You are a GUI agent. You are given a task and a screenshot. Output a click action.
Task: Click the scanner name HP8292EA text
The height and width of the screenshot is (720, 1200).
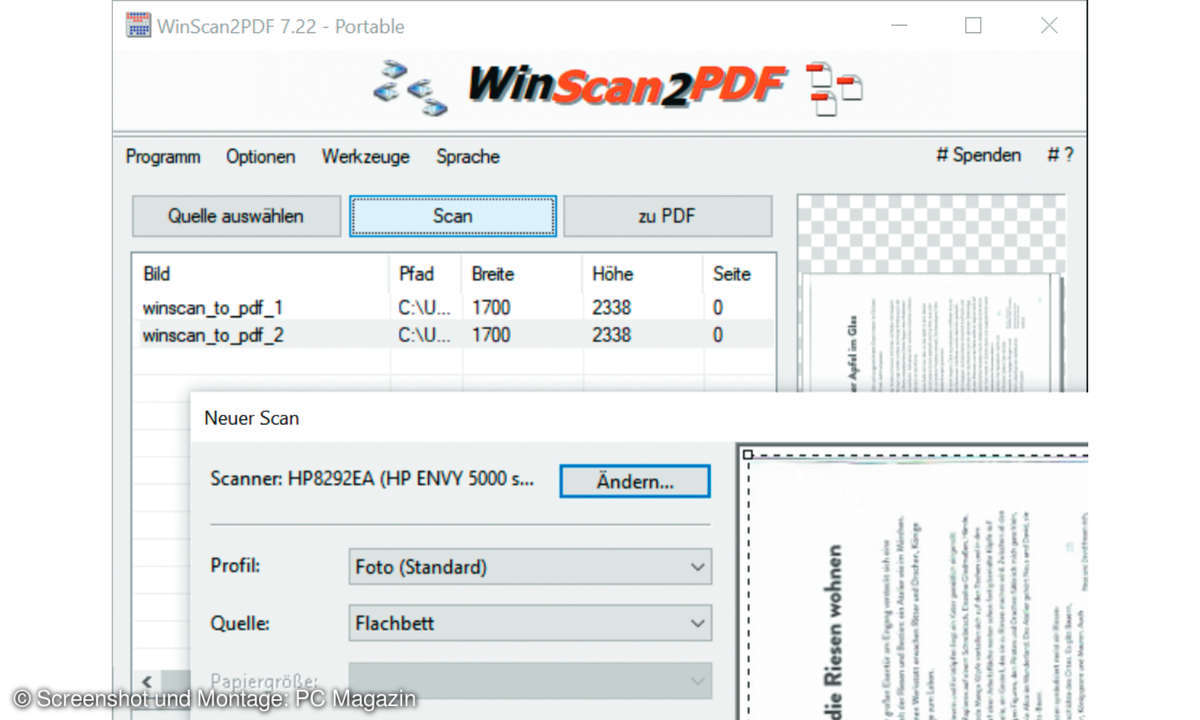click(372, 479)
